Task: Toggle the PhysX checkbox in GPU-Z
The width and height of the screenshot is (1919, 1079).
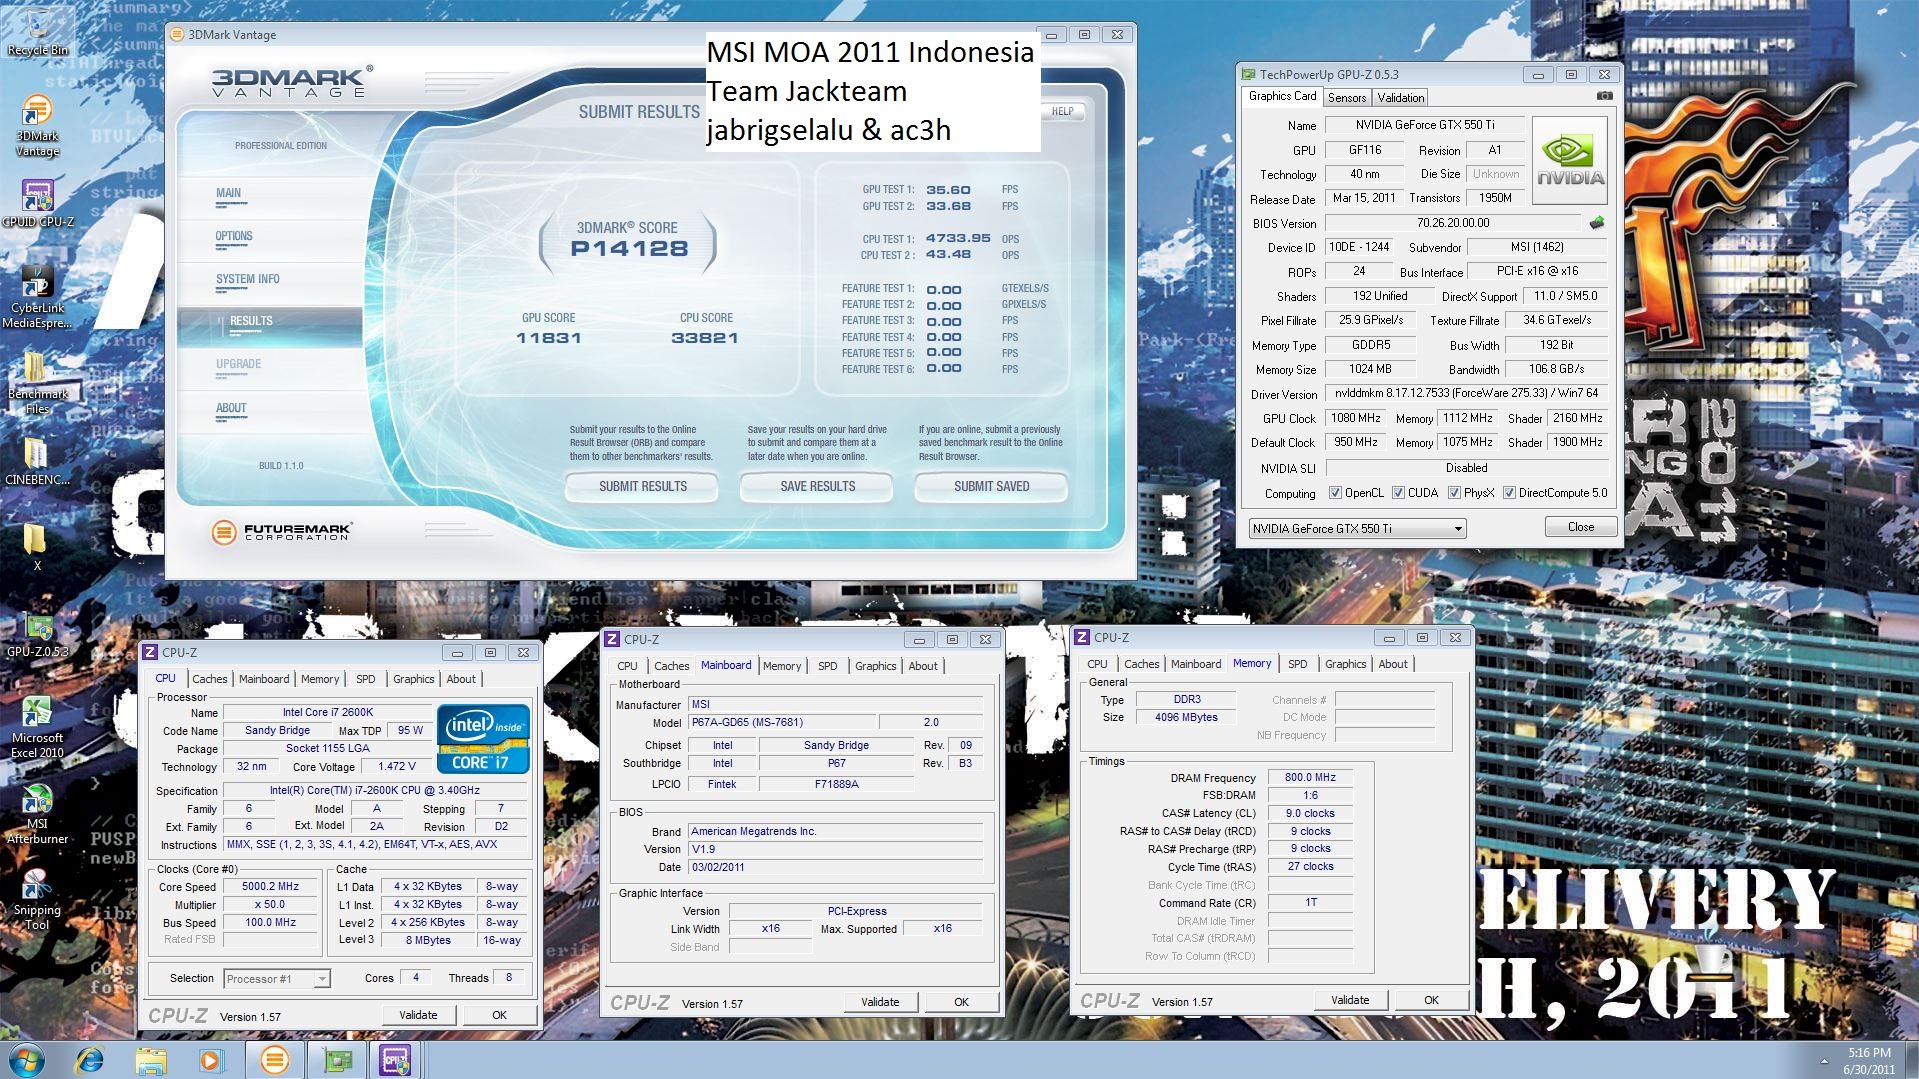Action: (1453, 493)
